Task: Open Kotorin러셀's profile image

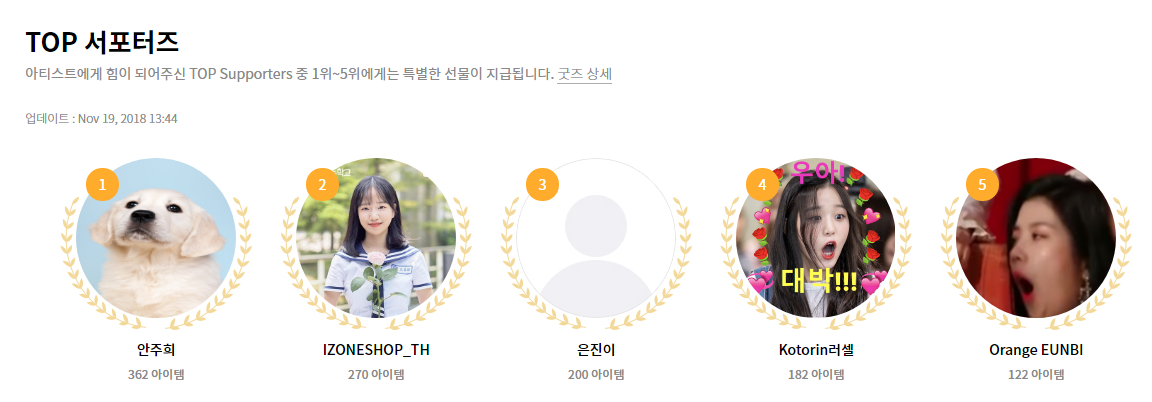Action: [x=816, y=238]
